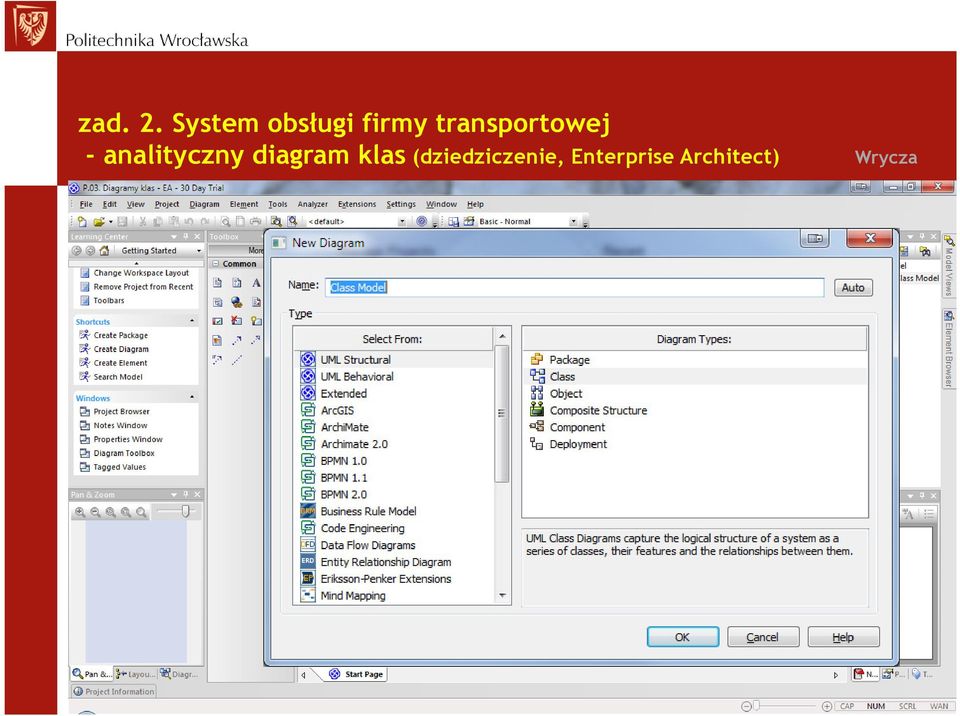This screenshot has height=716, width=960.
Task: Open the Pan & Zoom panel menu arrow
Action: point(174,494)
